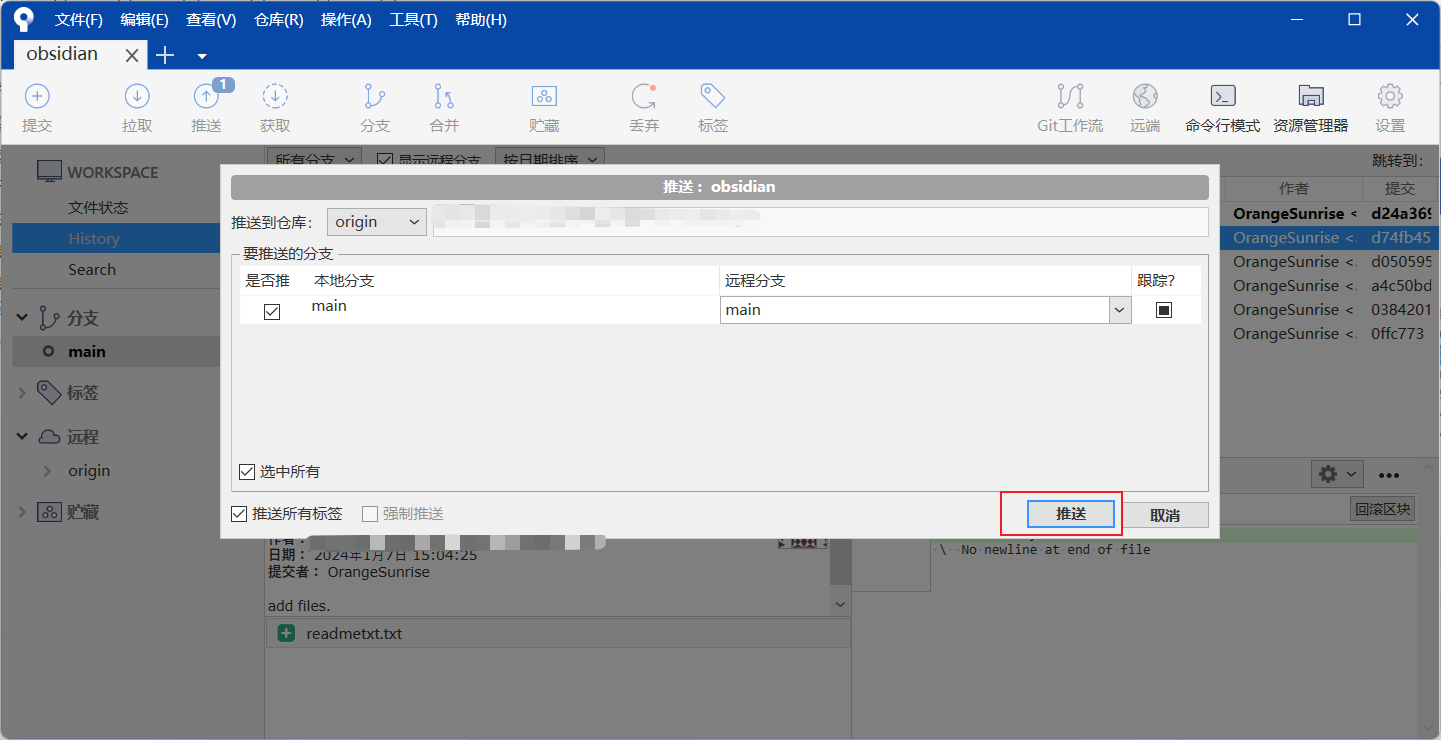The image size is (1441, 740).
Task: Toggle the track (跟踪) checkbox for main
Action: pos(1164,310)
